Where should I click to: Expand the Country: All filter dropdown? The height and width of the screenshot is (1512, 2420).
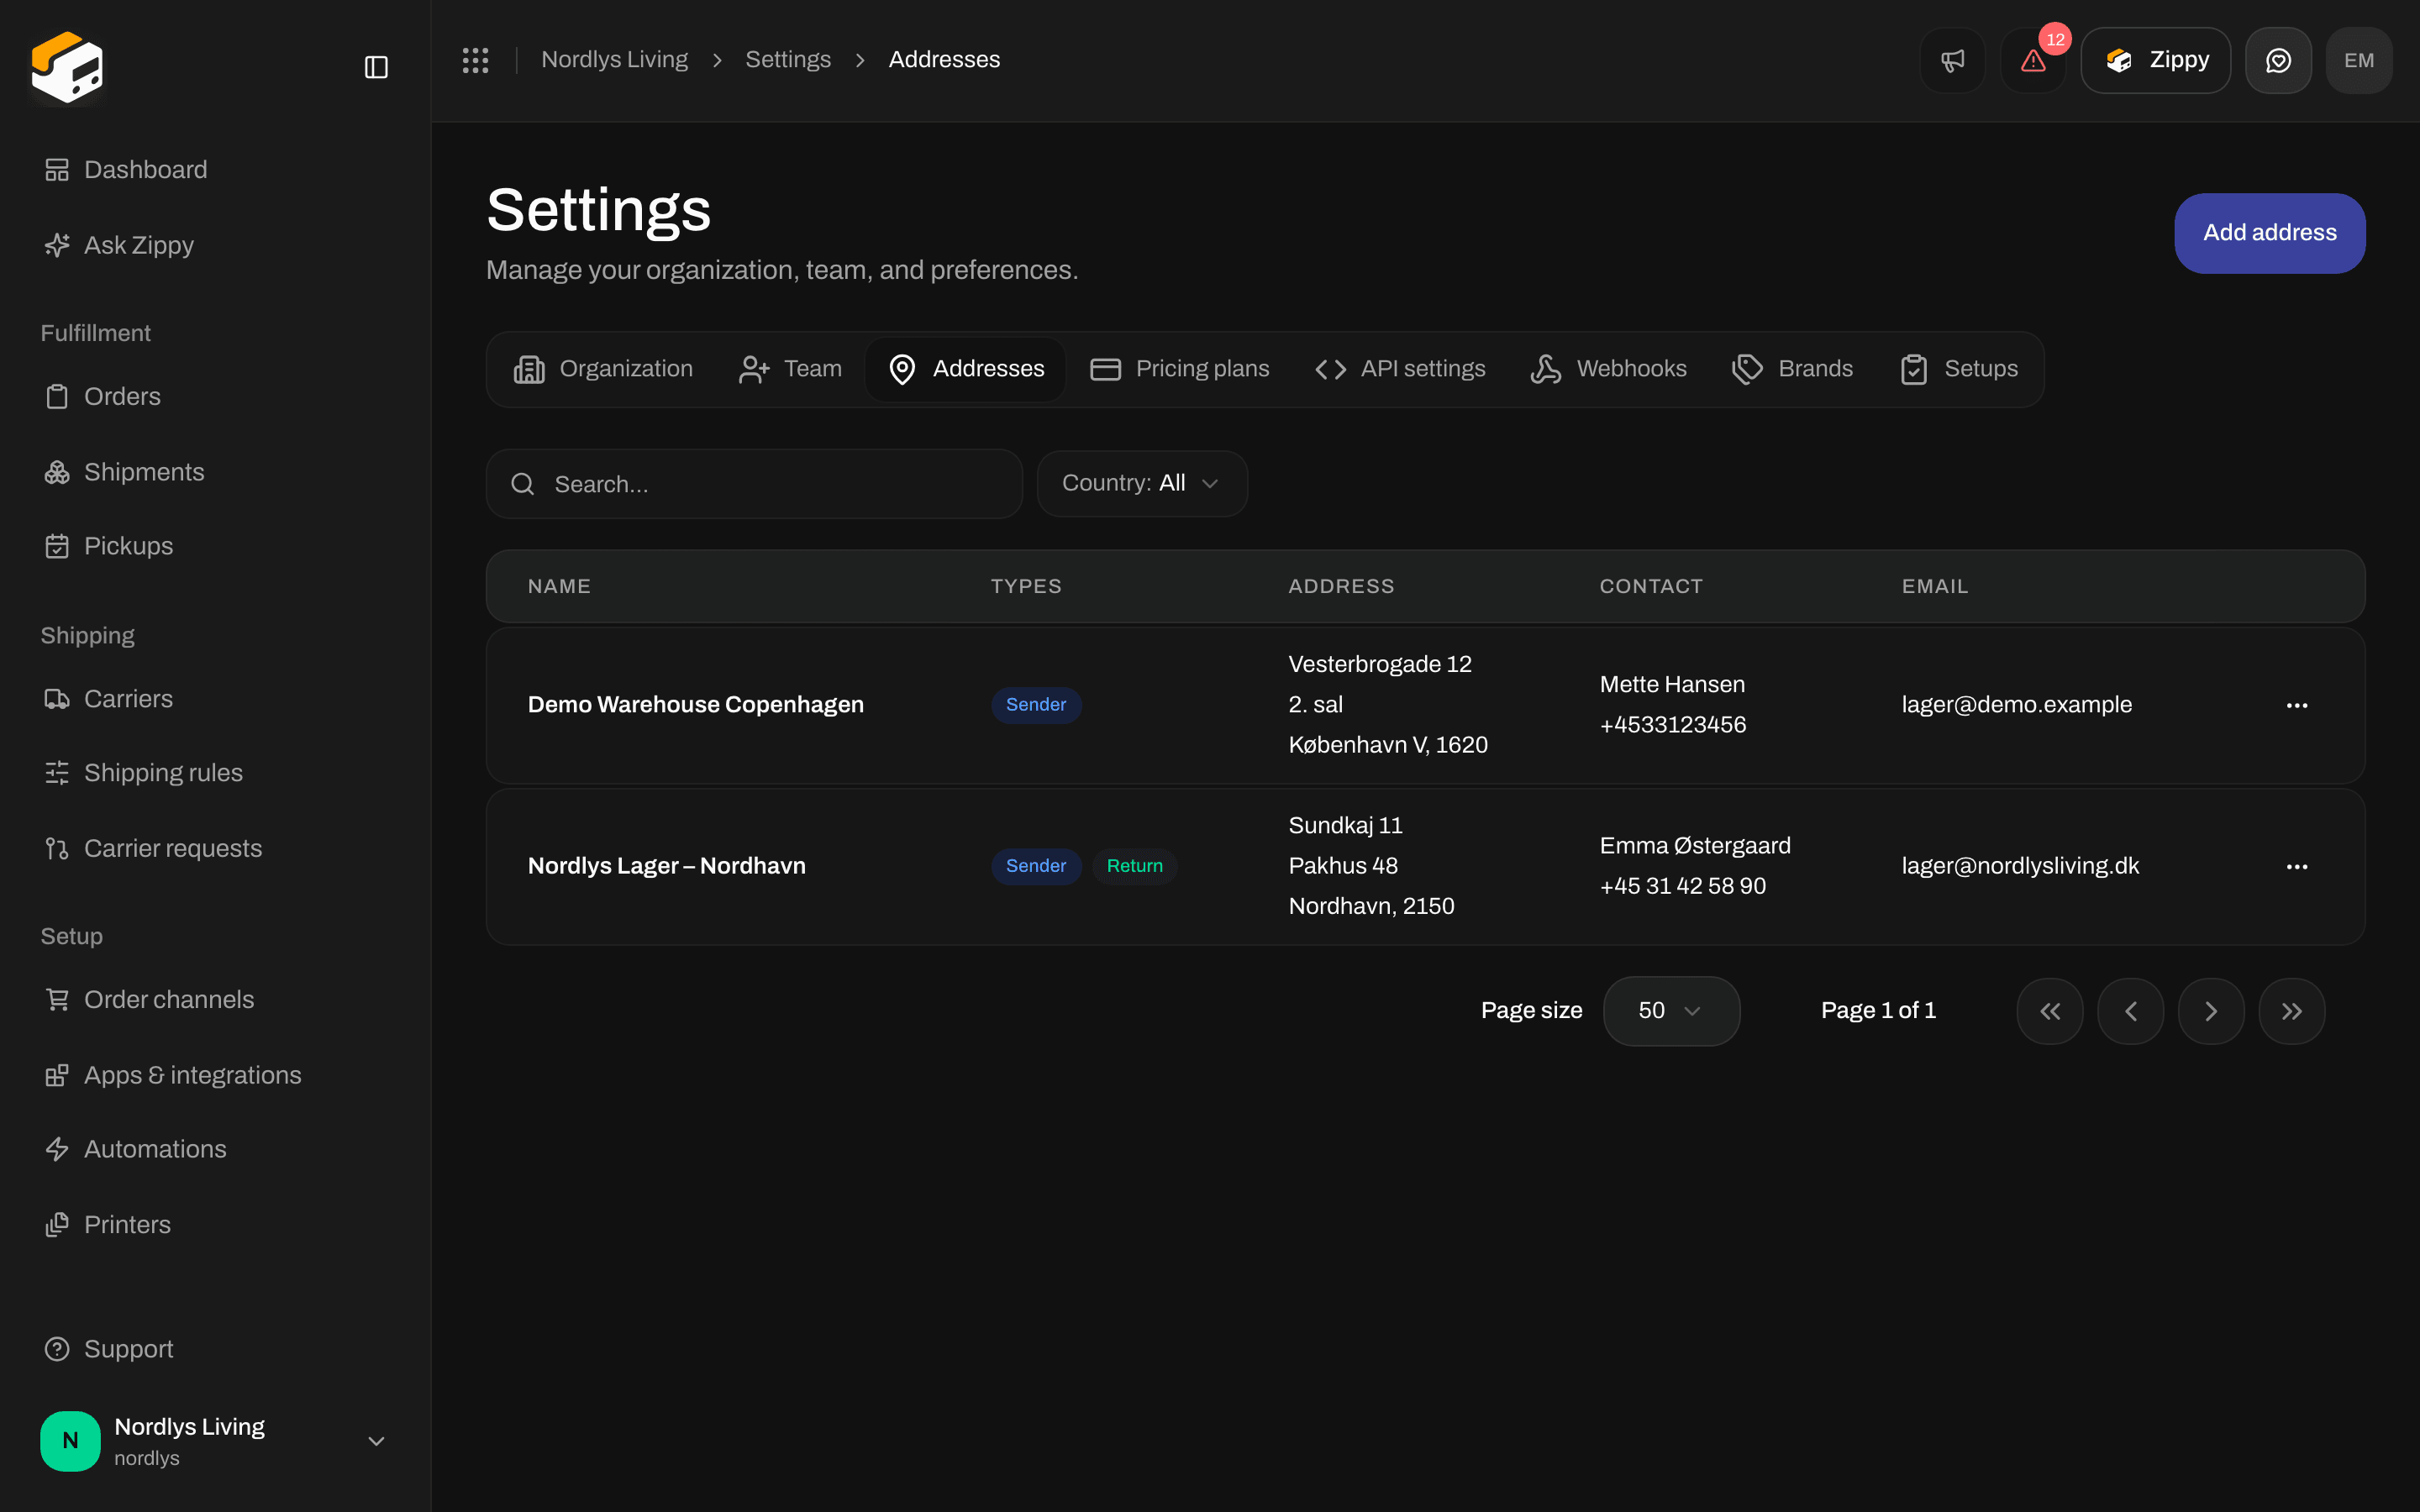pyautogui.click(x=1142, y=484)
